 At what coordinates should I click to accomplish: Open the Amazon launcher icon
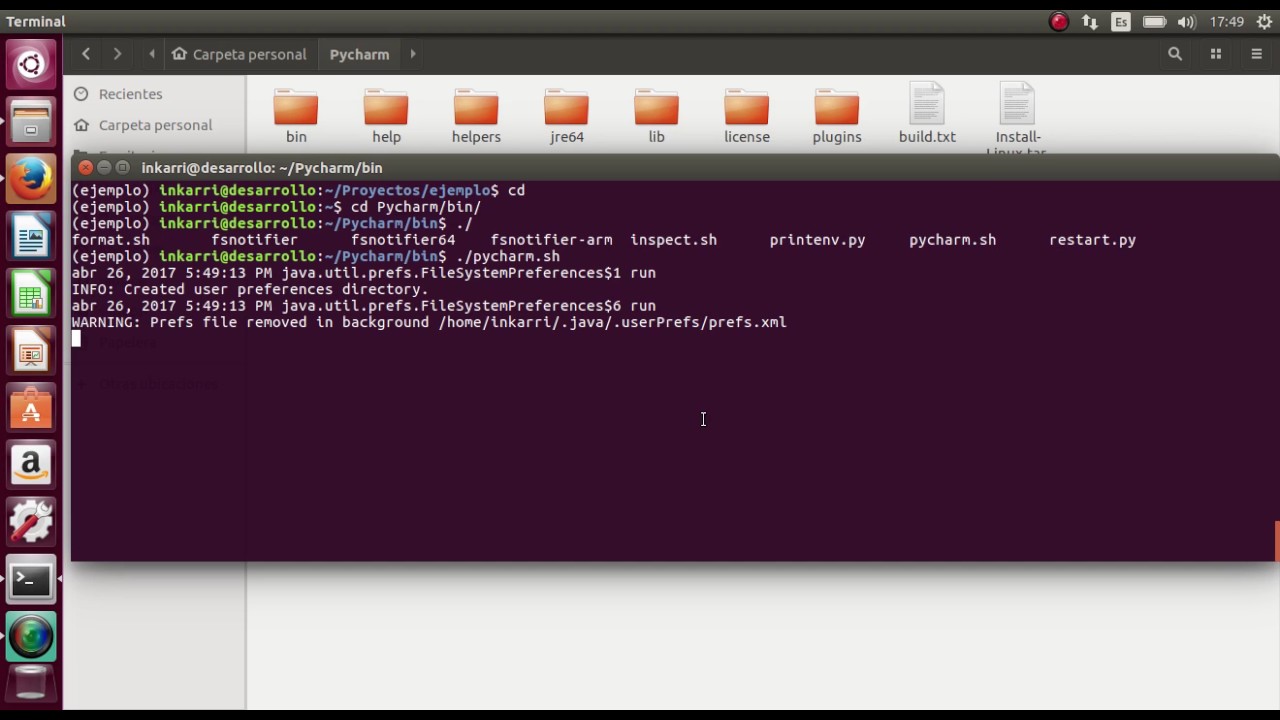click(x=31, y=466)
